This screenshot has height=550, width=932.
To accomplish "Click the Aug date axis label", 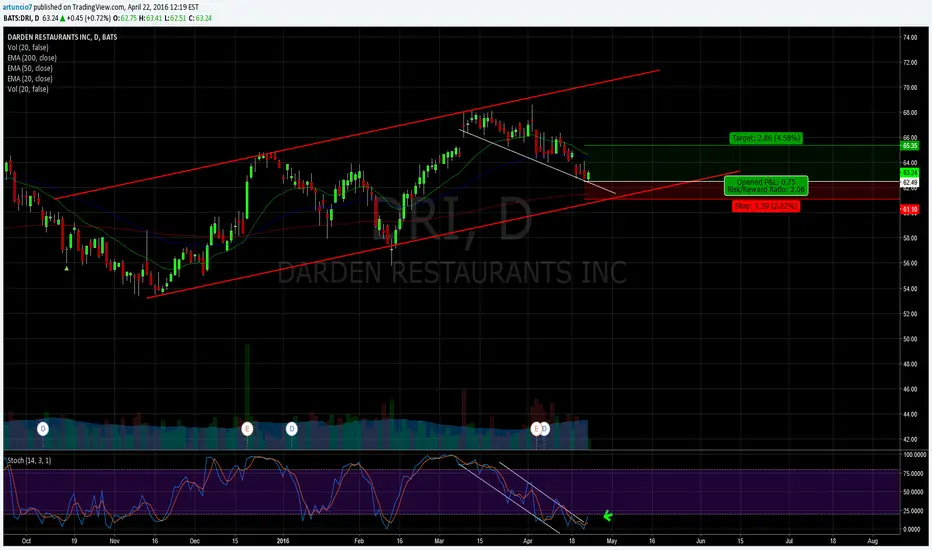I will (873, 541).
